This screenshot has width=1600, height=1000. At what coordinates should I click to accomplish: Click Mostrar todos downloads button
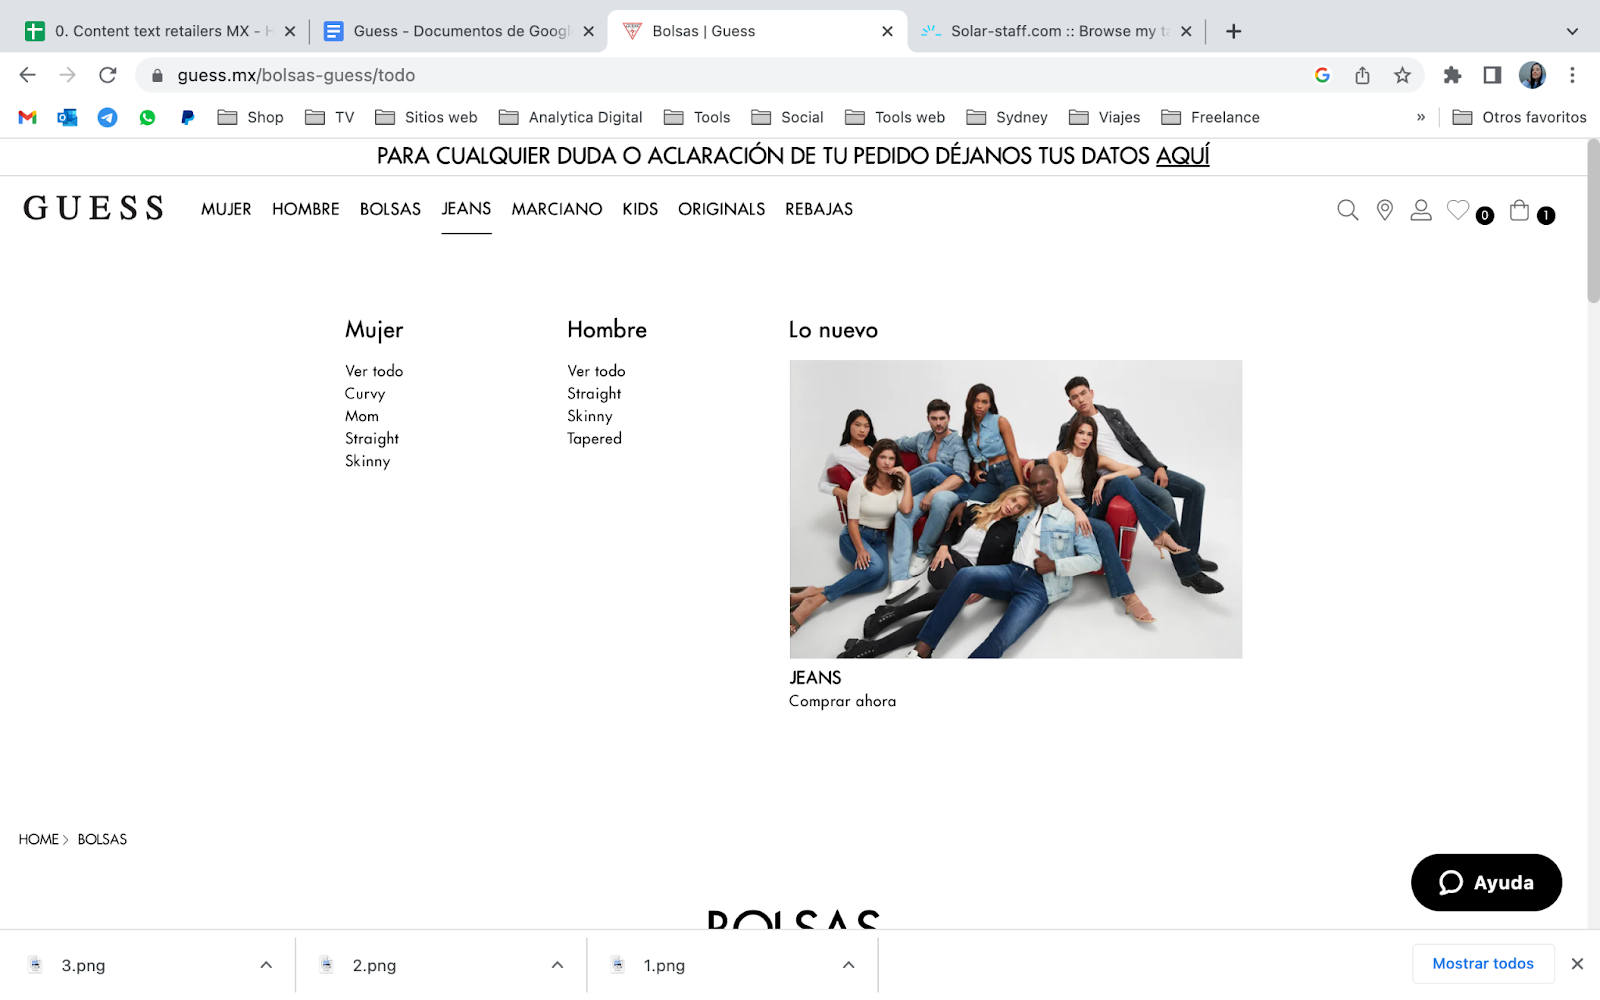(1483, 964)
